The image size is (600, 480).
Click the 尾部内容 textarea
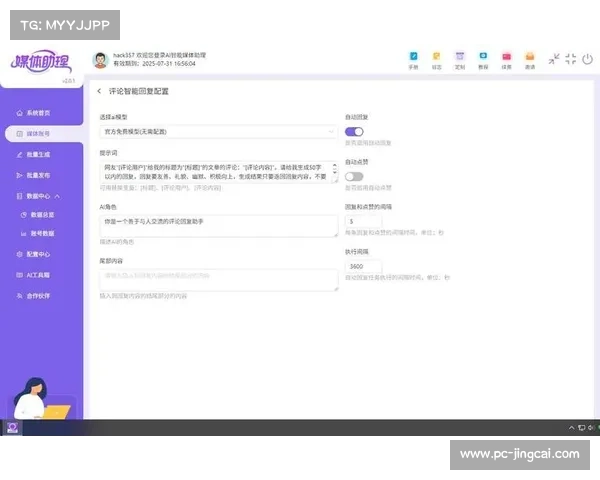click(x=218, y=280)
